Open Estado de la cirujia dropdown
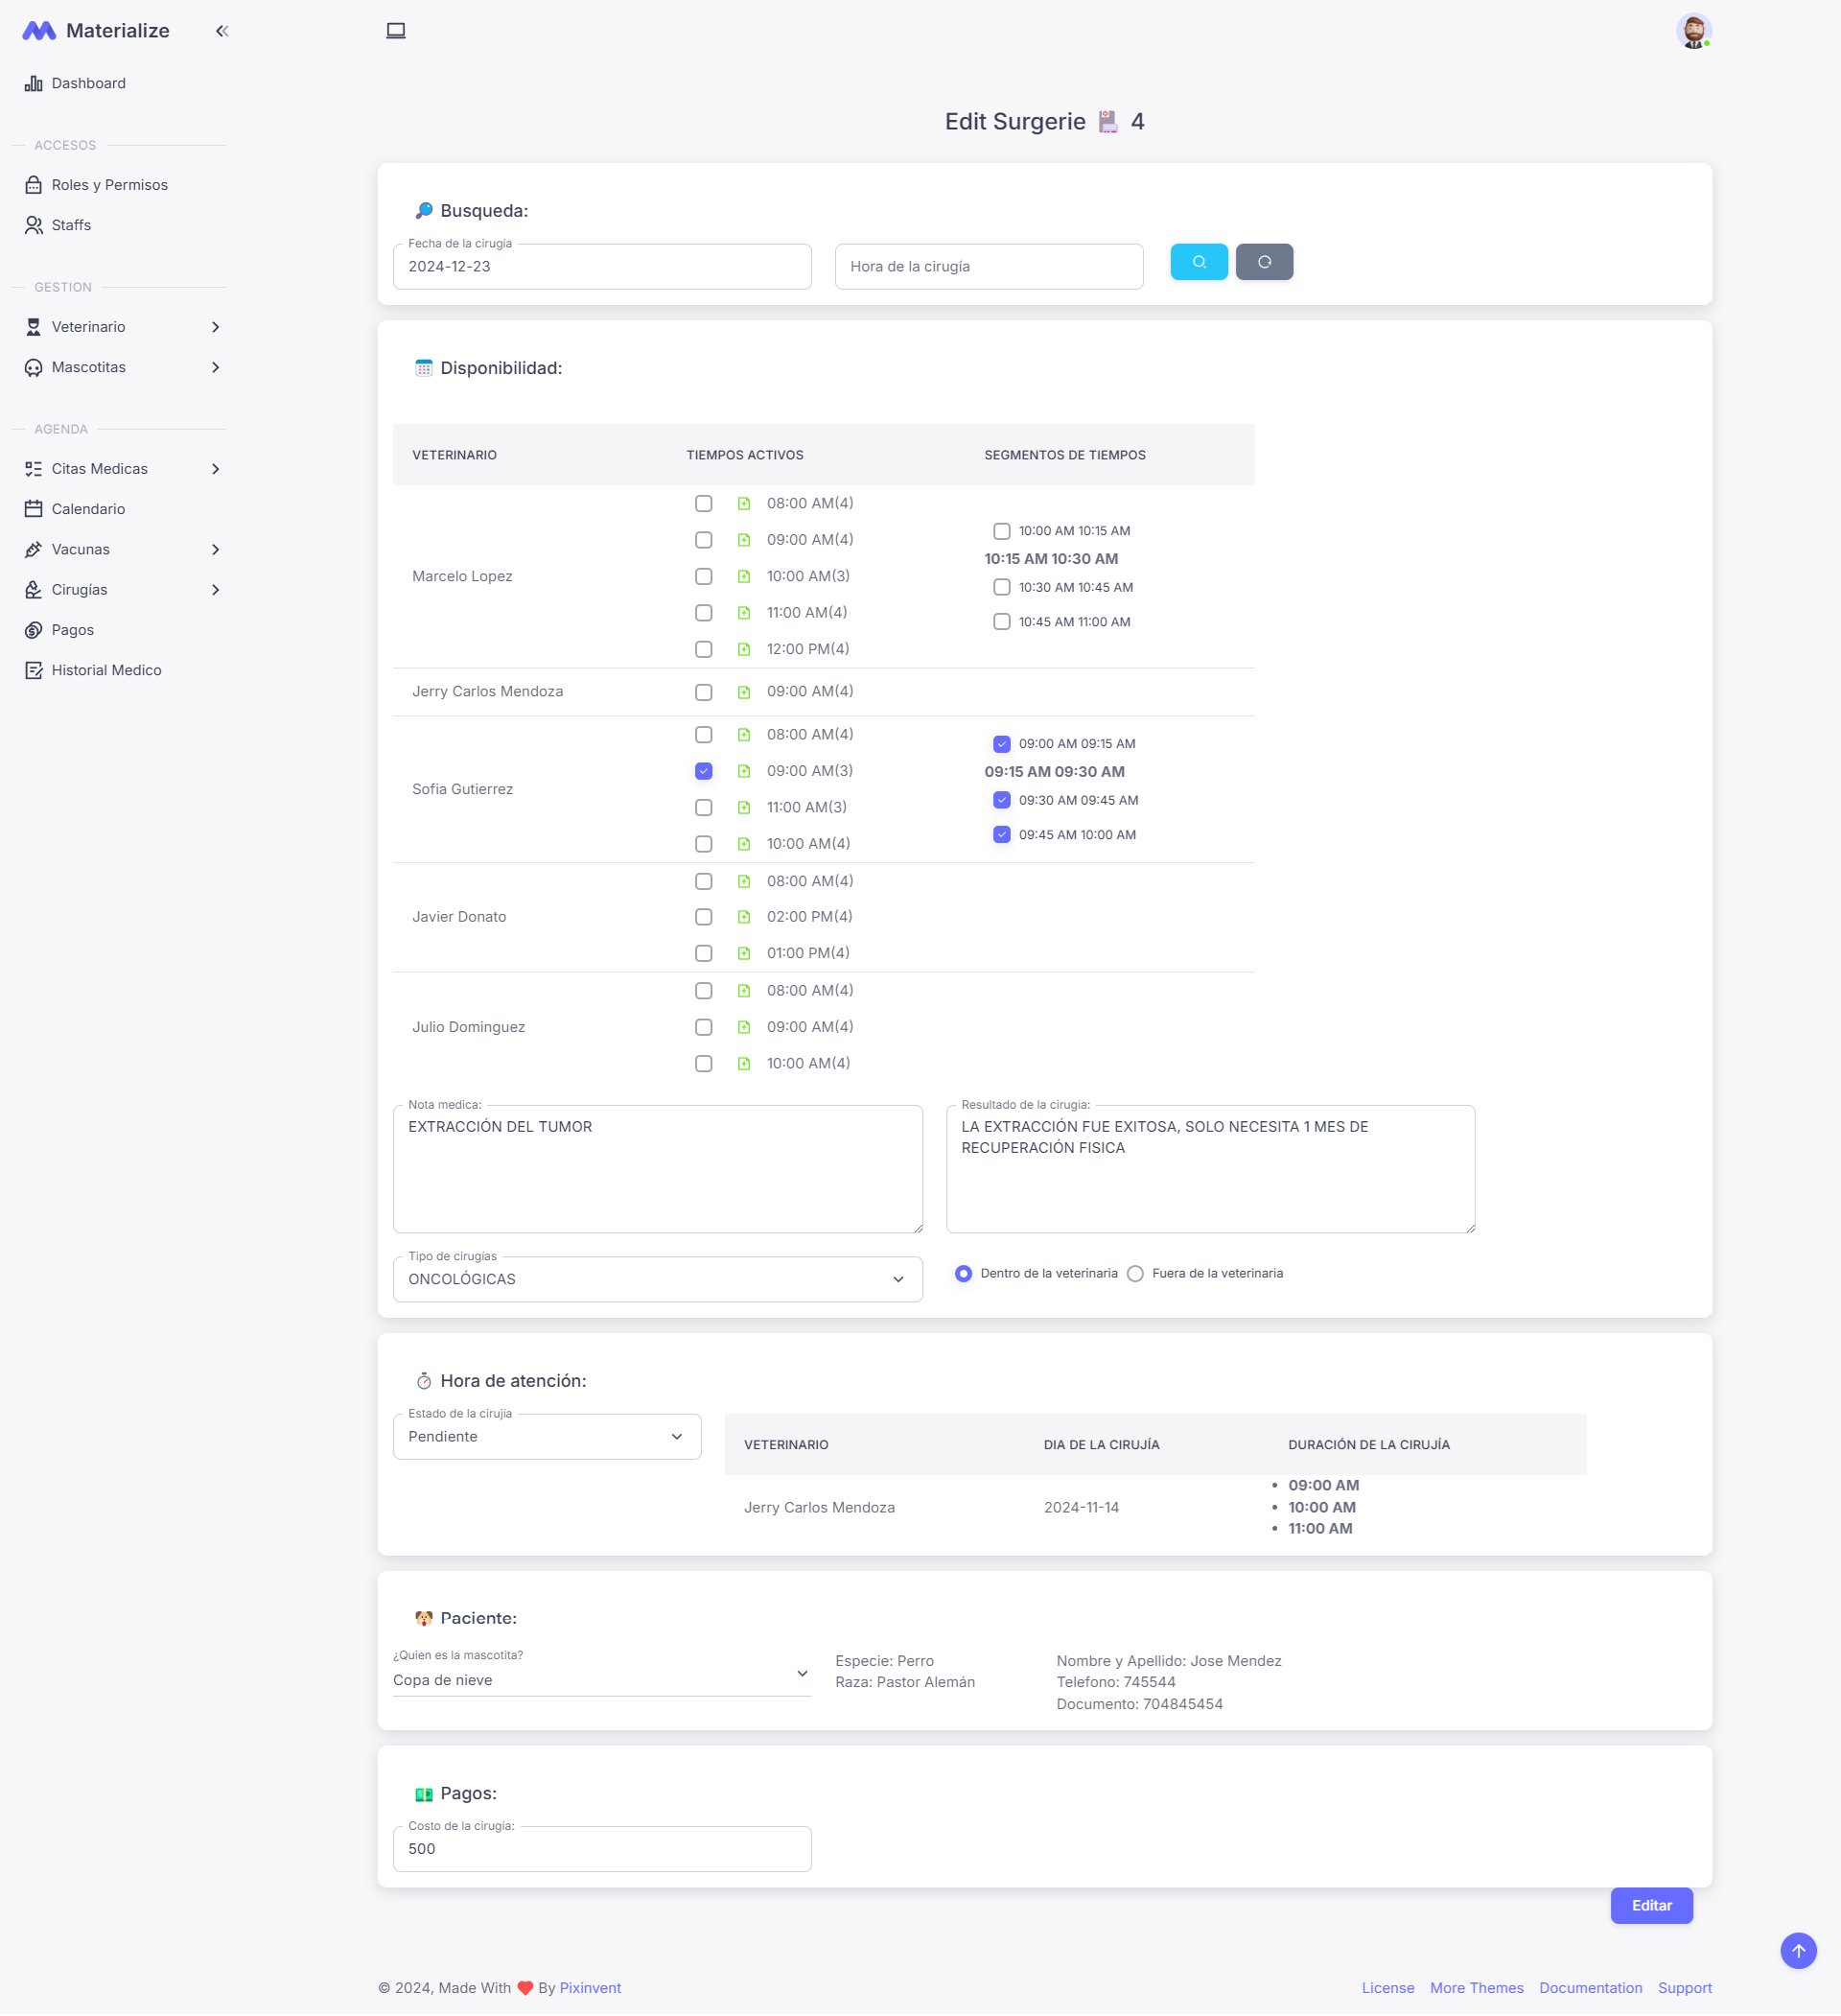The width and height of the screenshot is (1841, 2016). click(x=546, y=1436)
